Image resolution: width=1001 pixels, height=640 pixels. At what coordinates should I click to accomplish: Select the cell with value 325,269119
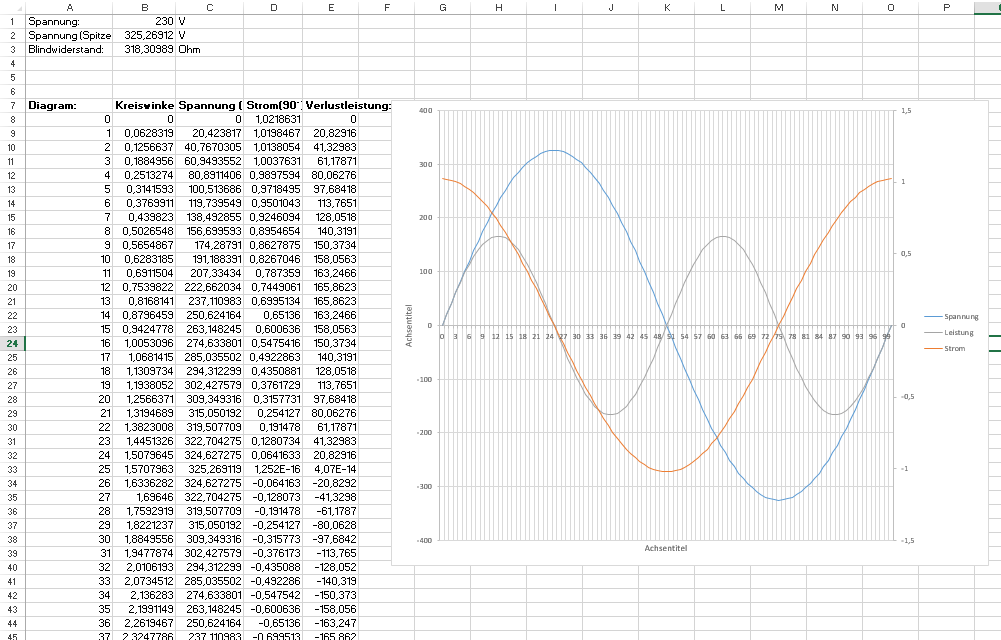click(209, 469)
